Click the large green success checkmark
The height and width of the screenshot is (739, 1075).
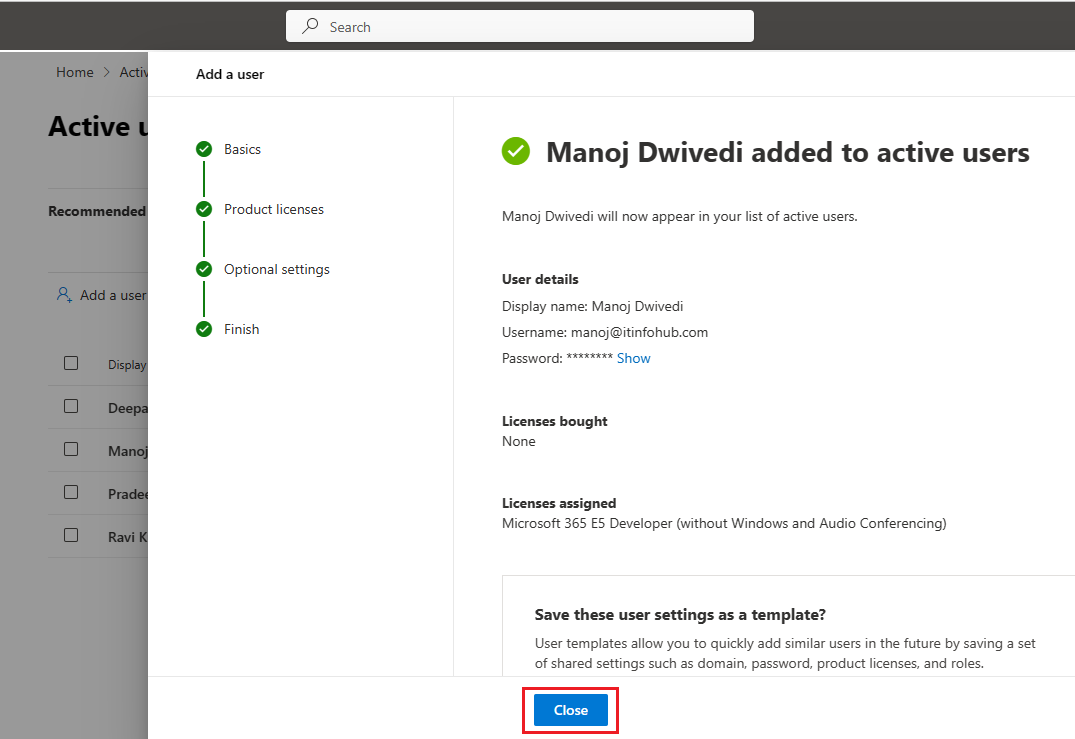516,152
